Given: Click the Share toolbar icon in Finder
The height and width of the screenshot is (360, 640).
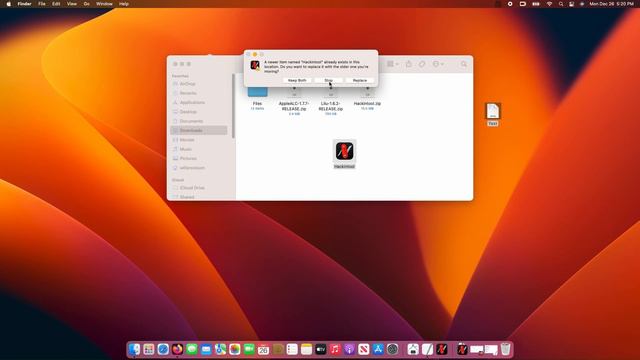Looking at the screenshot, I should coord(409,64).
